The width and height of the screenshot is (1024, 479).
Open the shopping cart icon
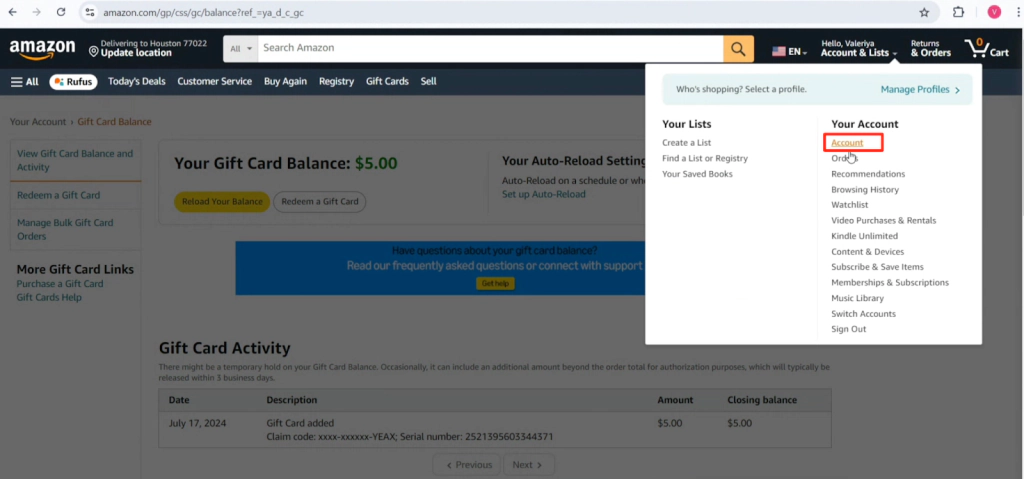(x=987, y=48)
